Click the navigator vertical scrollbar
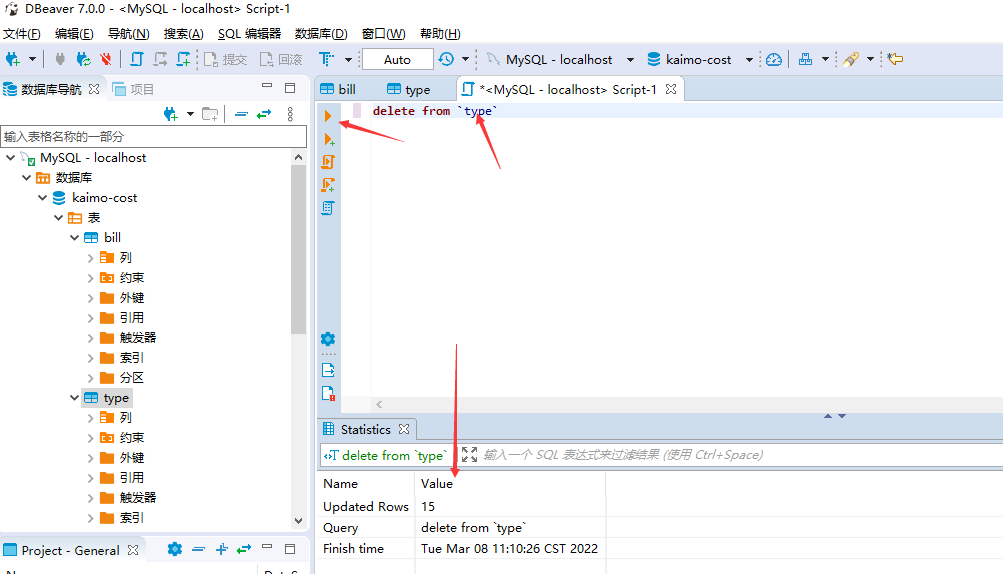1003x574 pixels. click(x=298, y=250)
